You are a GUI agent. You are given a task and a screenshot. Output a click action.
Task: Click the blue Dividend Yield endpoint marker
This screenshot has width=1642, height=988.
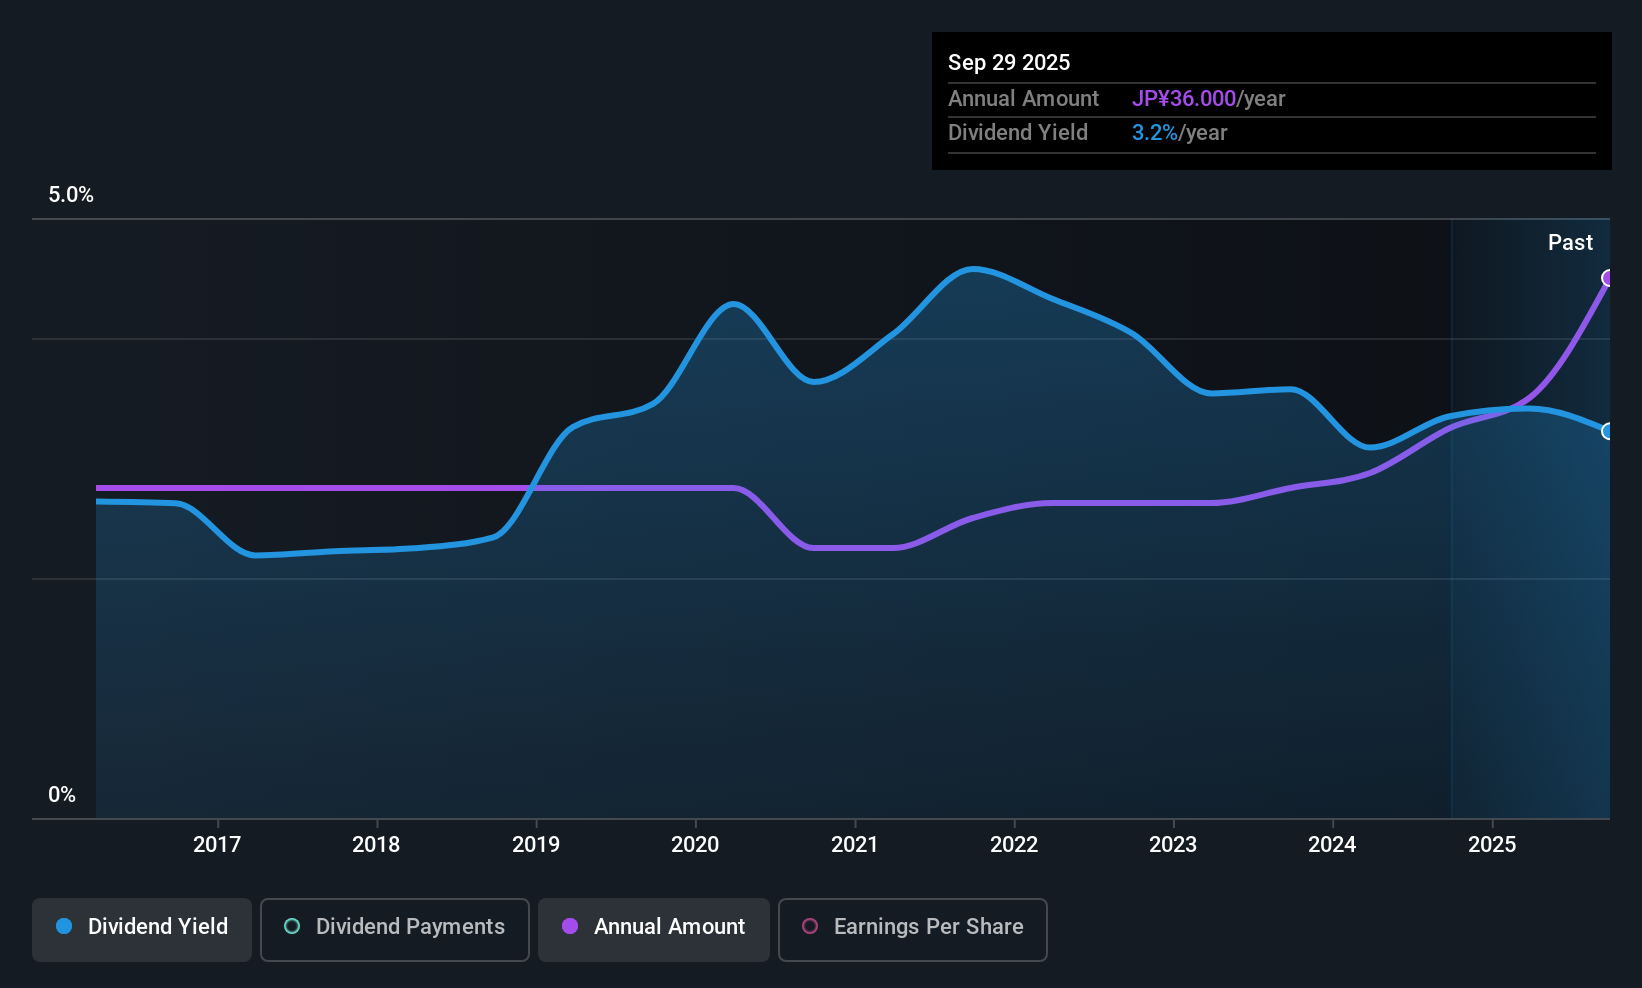coord(1607,431)
